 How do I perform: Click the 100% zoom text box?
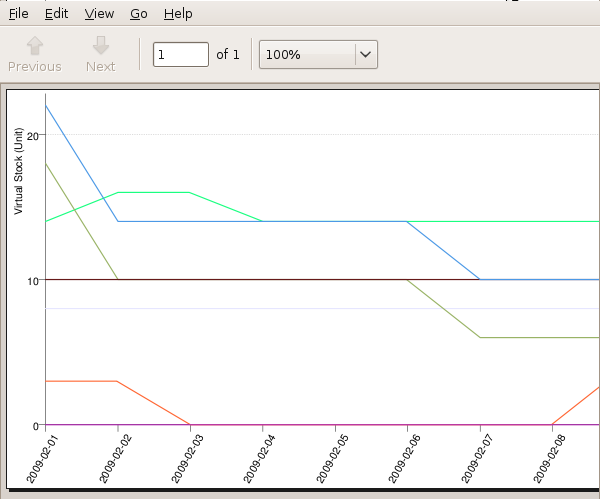[x=306, y=54]
